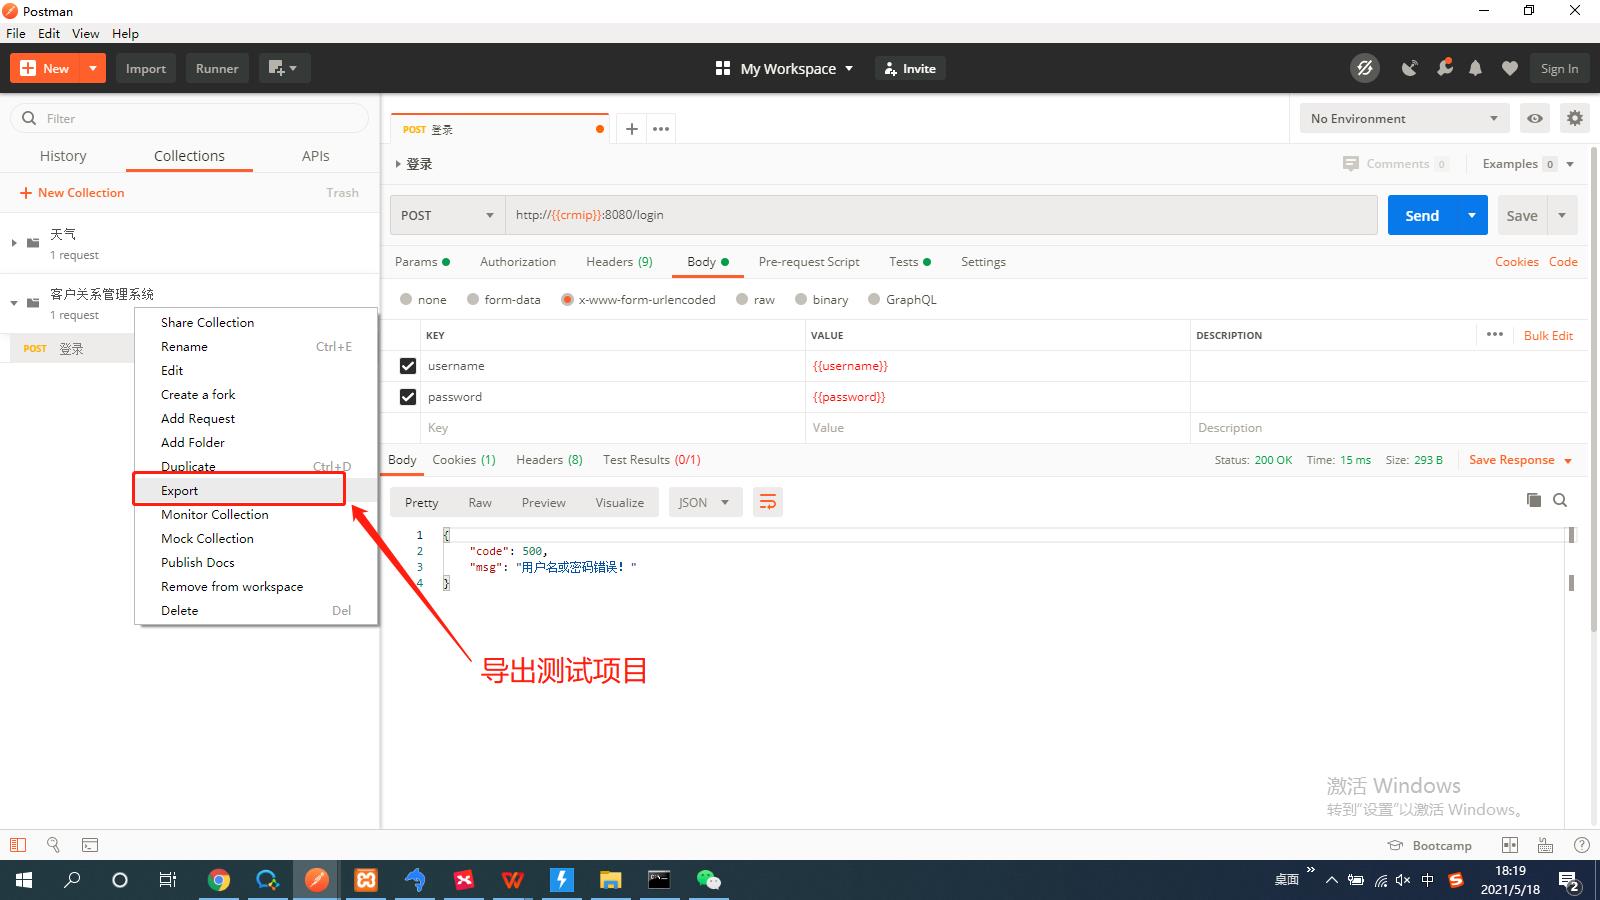This screenshot has height=900, width=1600.
Task: Open tab options ellipsis next to plus
Action: pos(661,129)
